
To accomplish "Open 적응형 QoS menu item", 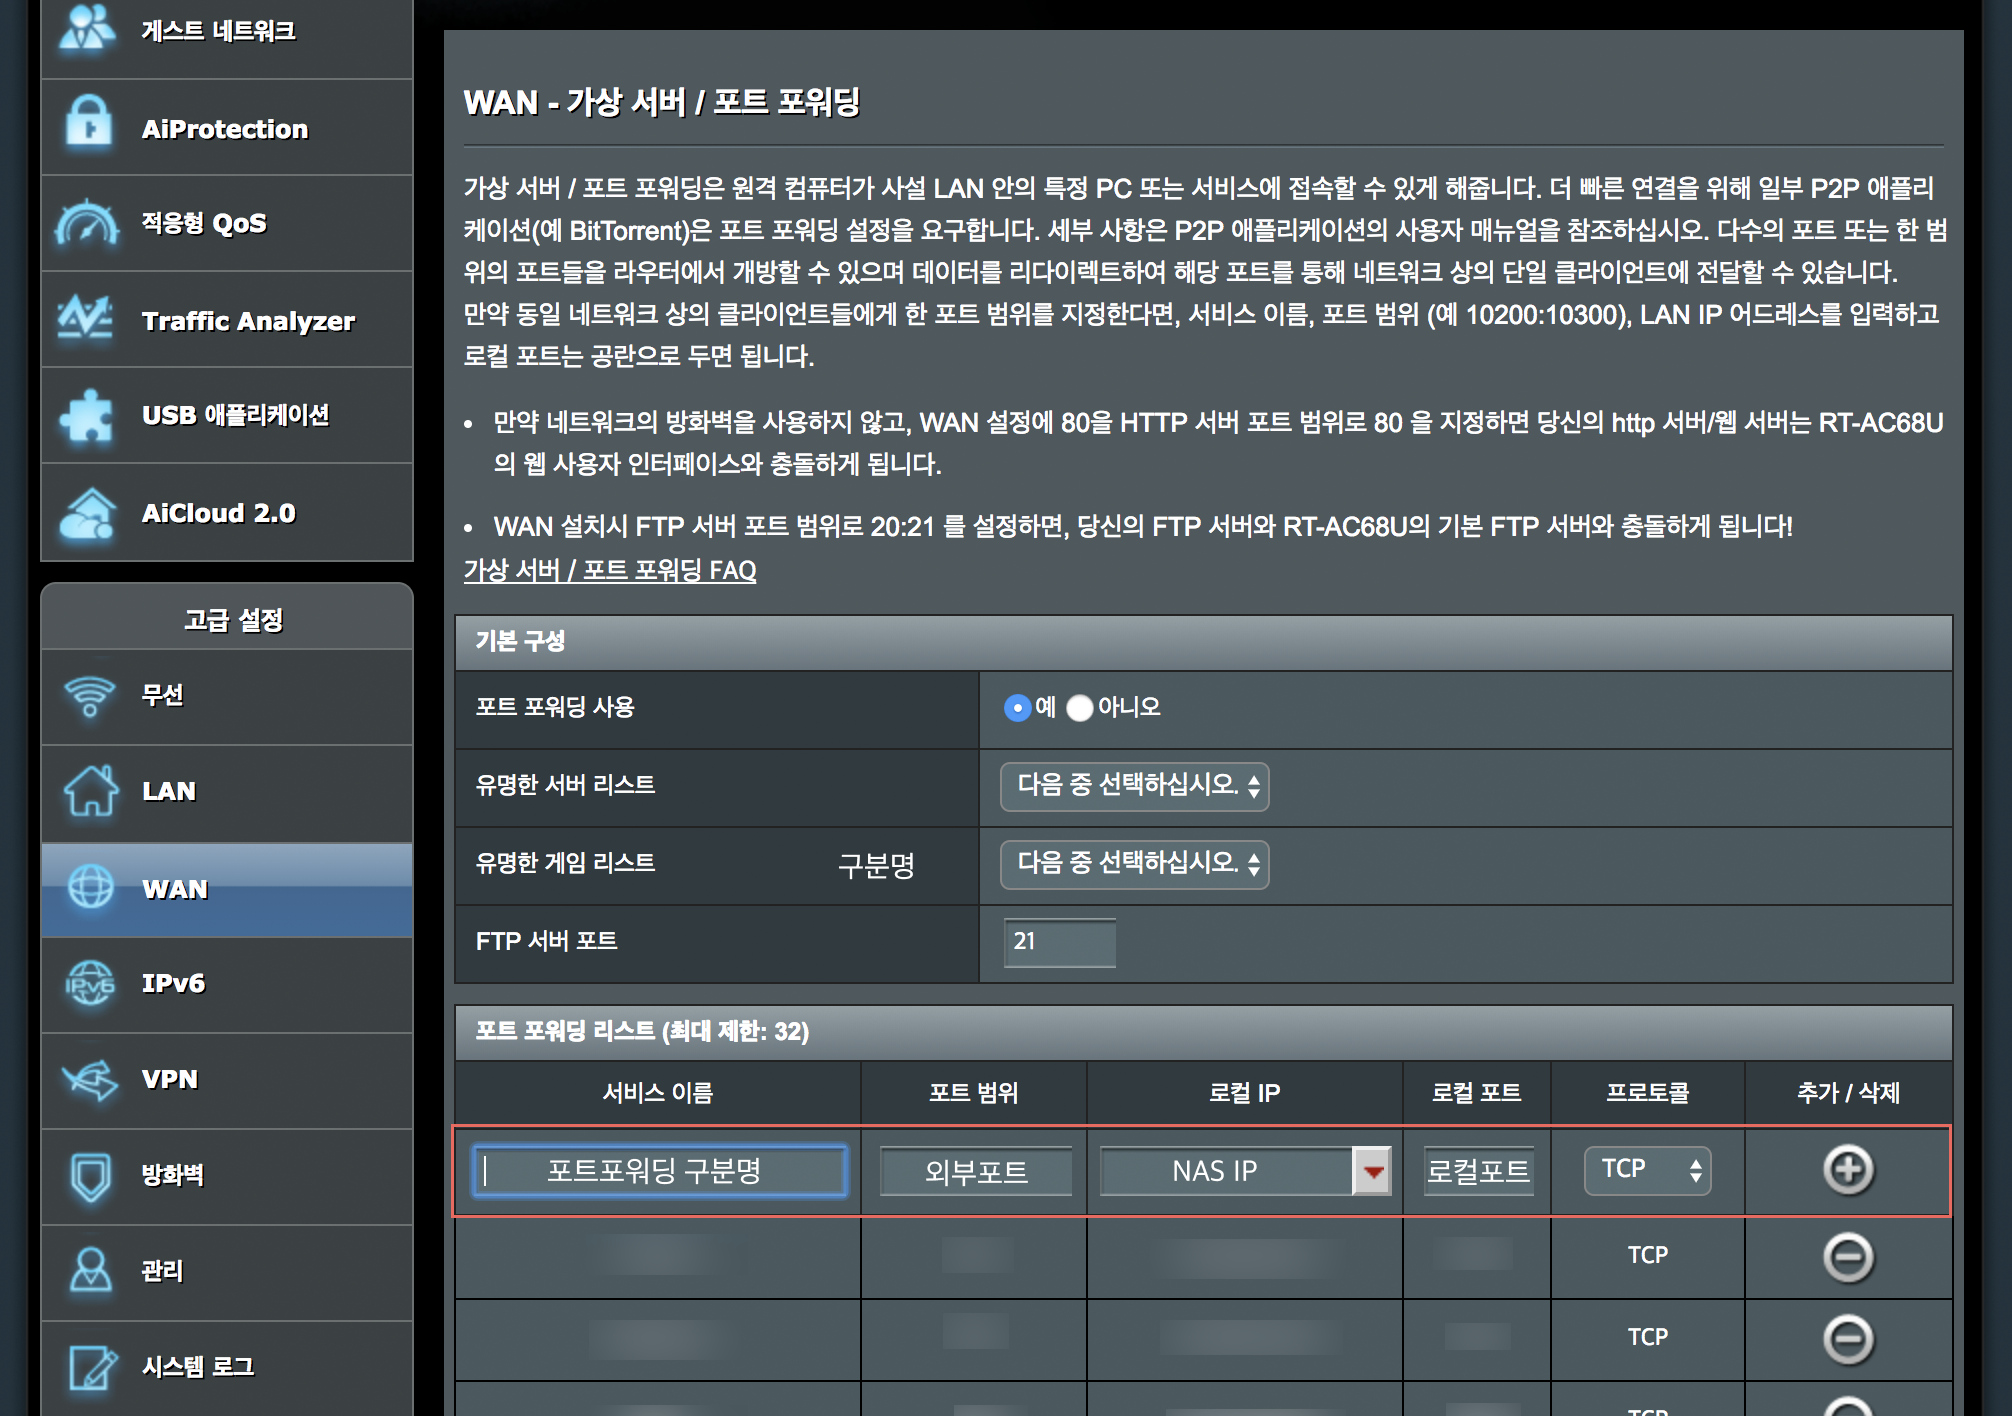I will point(227,223).
